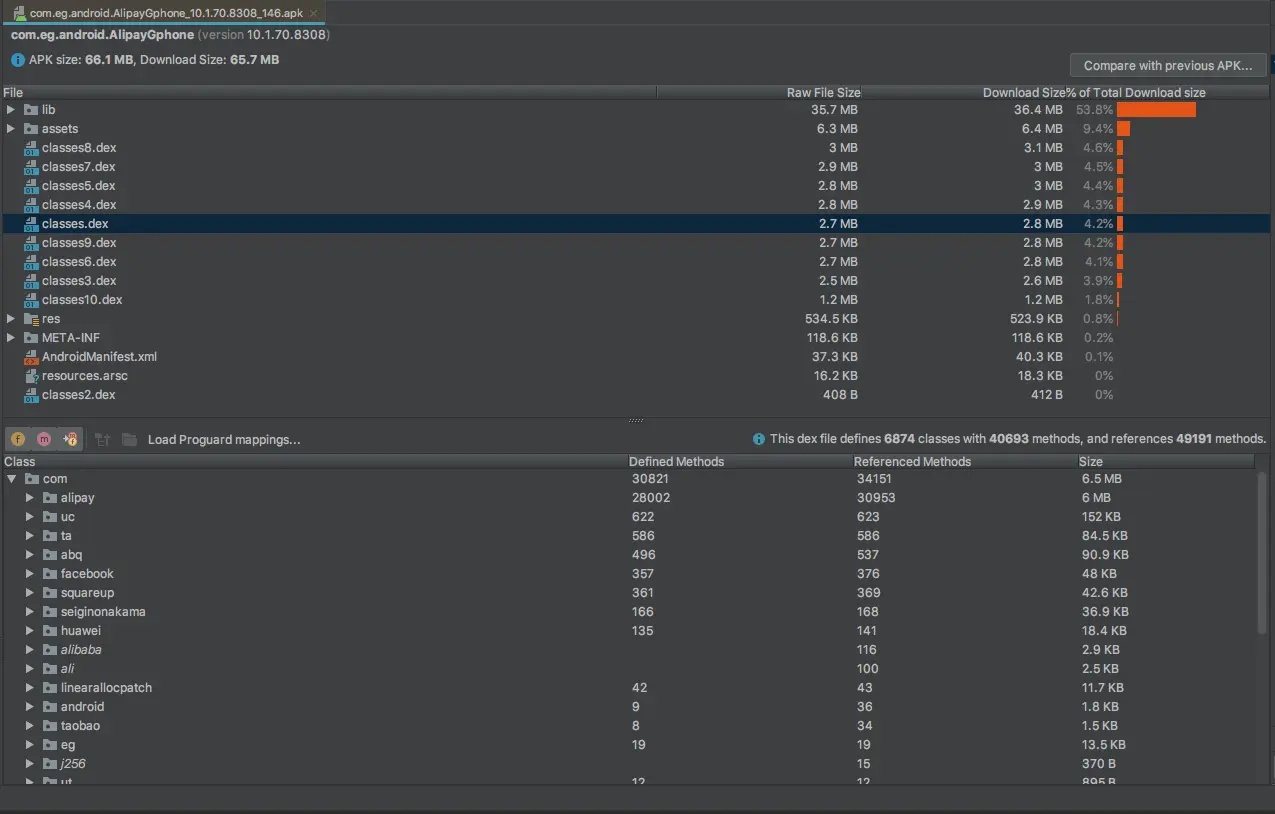Click the classes.dex file icon

(x=31, y=224)
